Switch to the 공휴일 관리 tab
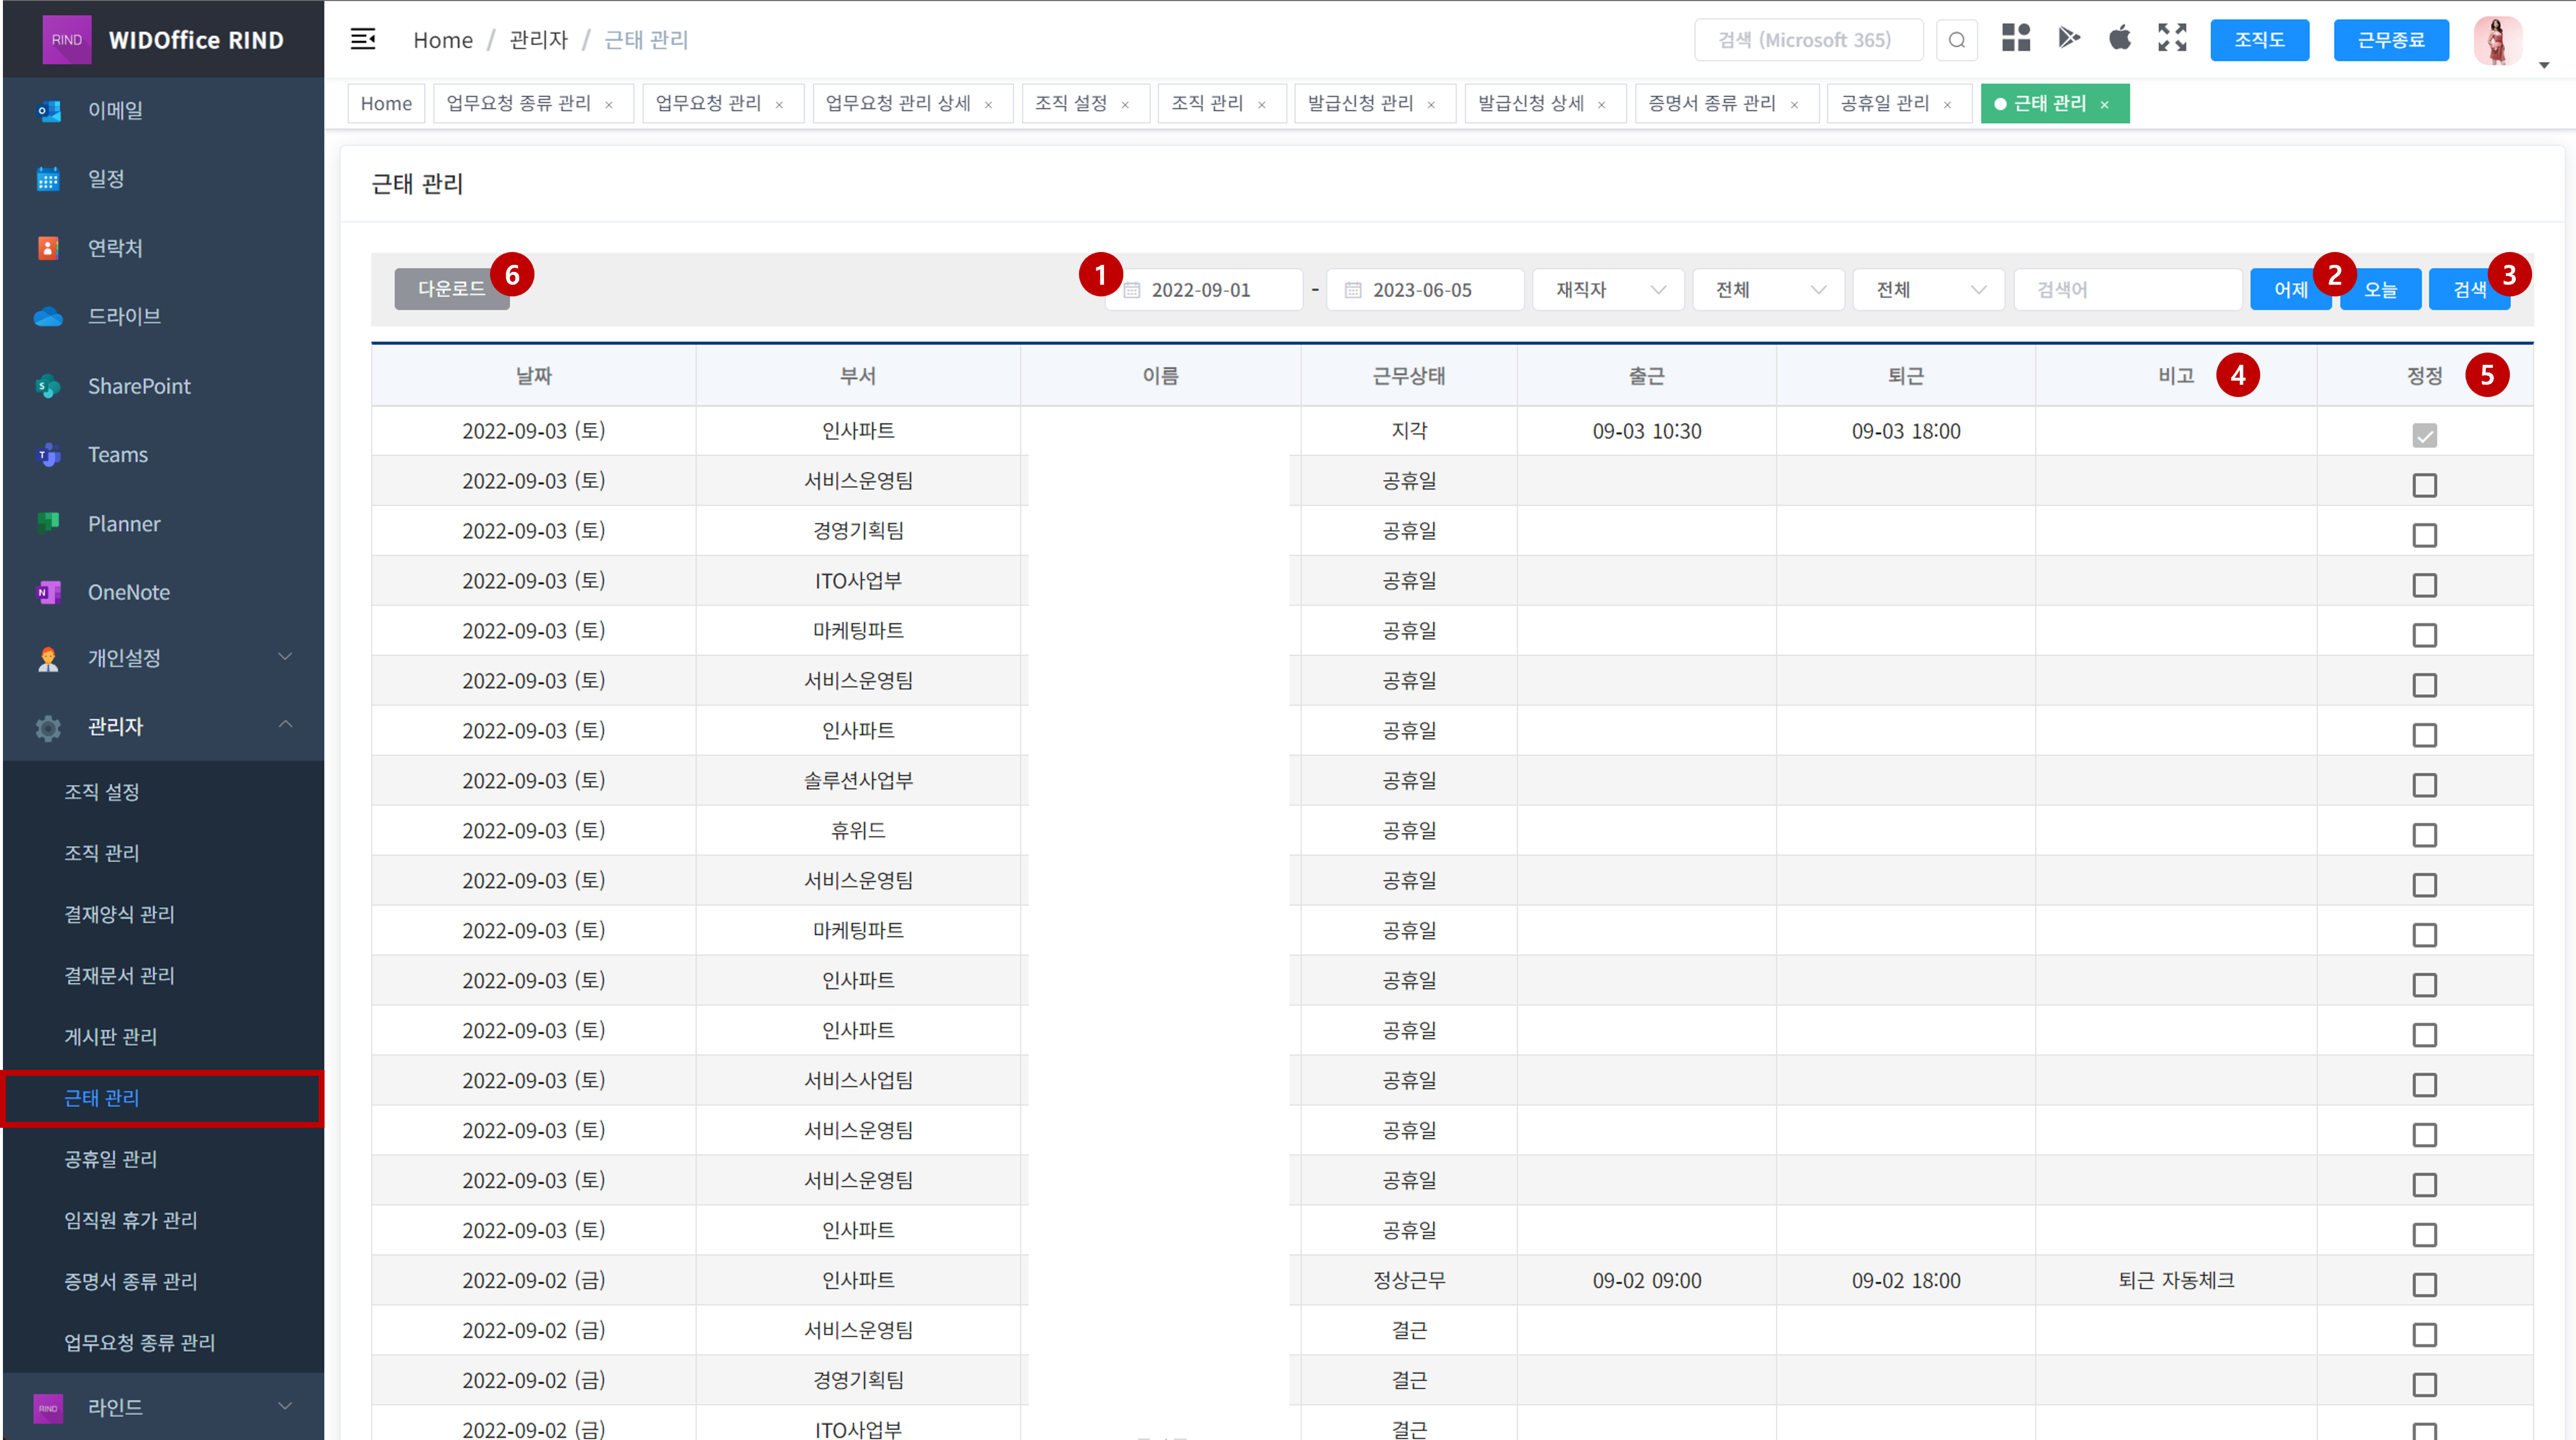The height and width of the screenshot is (1440, 2576). (1884, 104)
